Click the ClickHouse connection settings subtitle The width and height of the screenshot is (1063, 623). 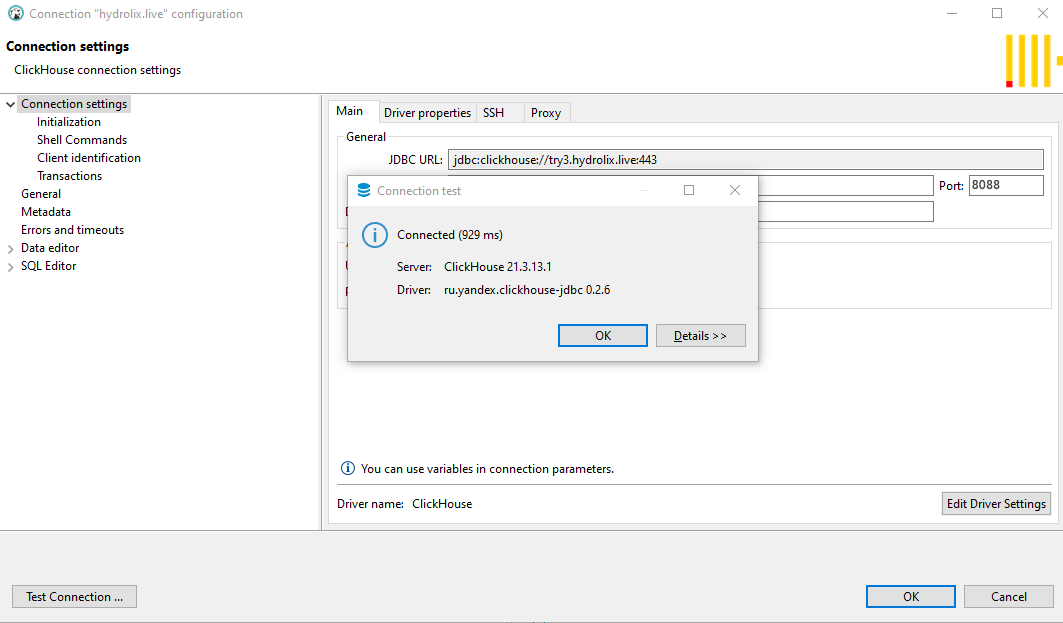(98, 70)
